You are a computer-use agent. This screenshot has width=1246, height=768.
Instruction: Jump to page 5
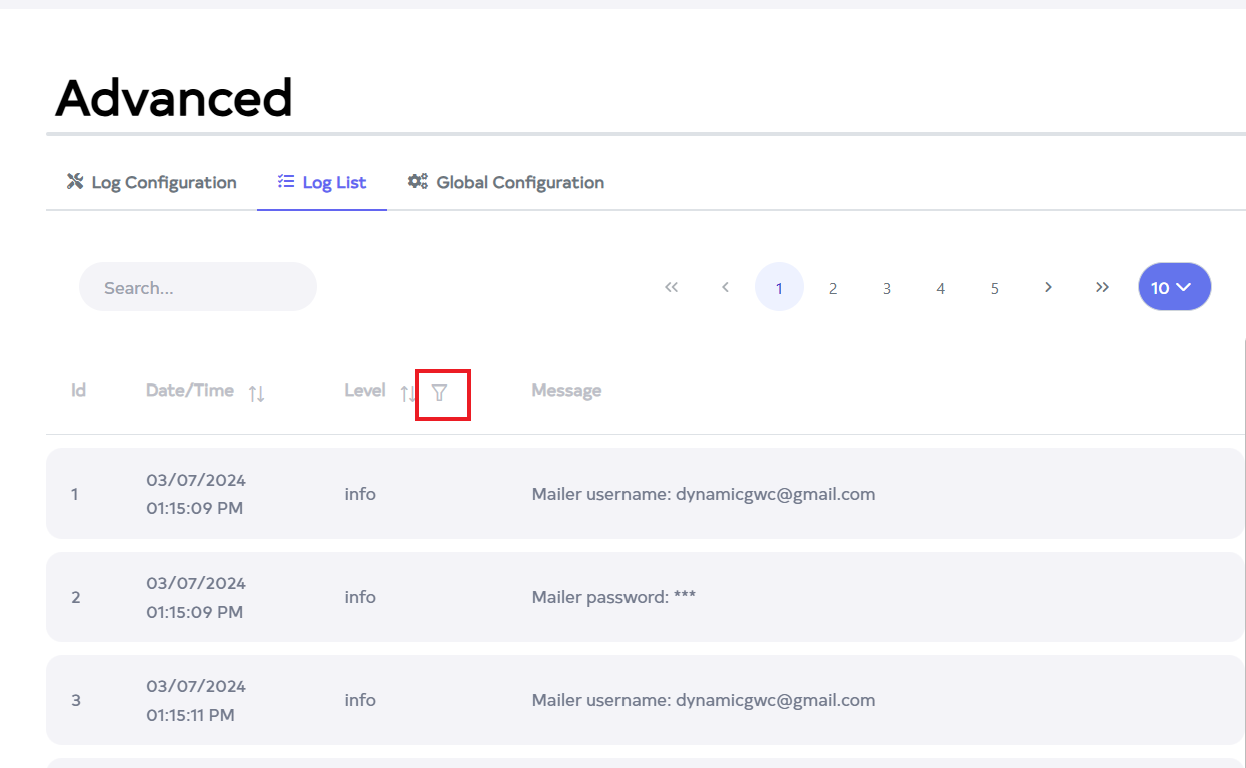[995, 288]
